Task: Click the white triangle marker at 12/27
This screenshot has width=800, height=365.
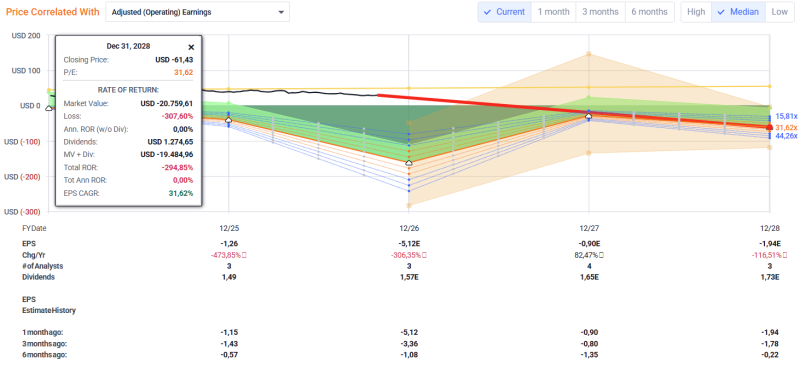Action: click(589, 116)
